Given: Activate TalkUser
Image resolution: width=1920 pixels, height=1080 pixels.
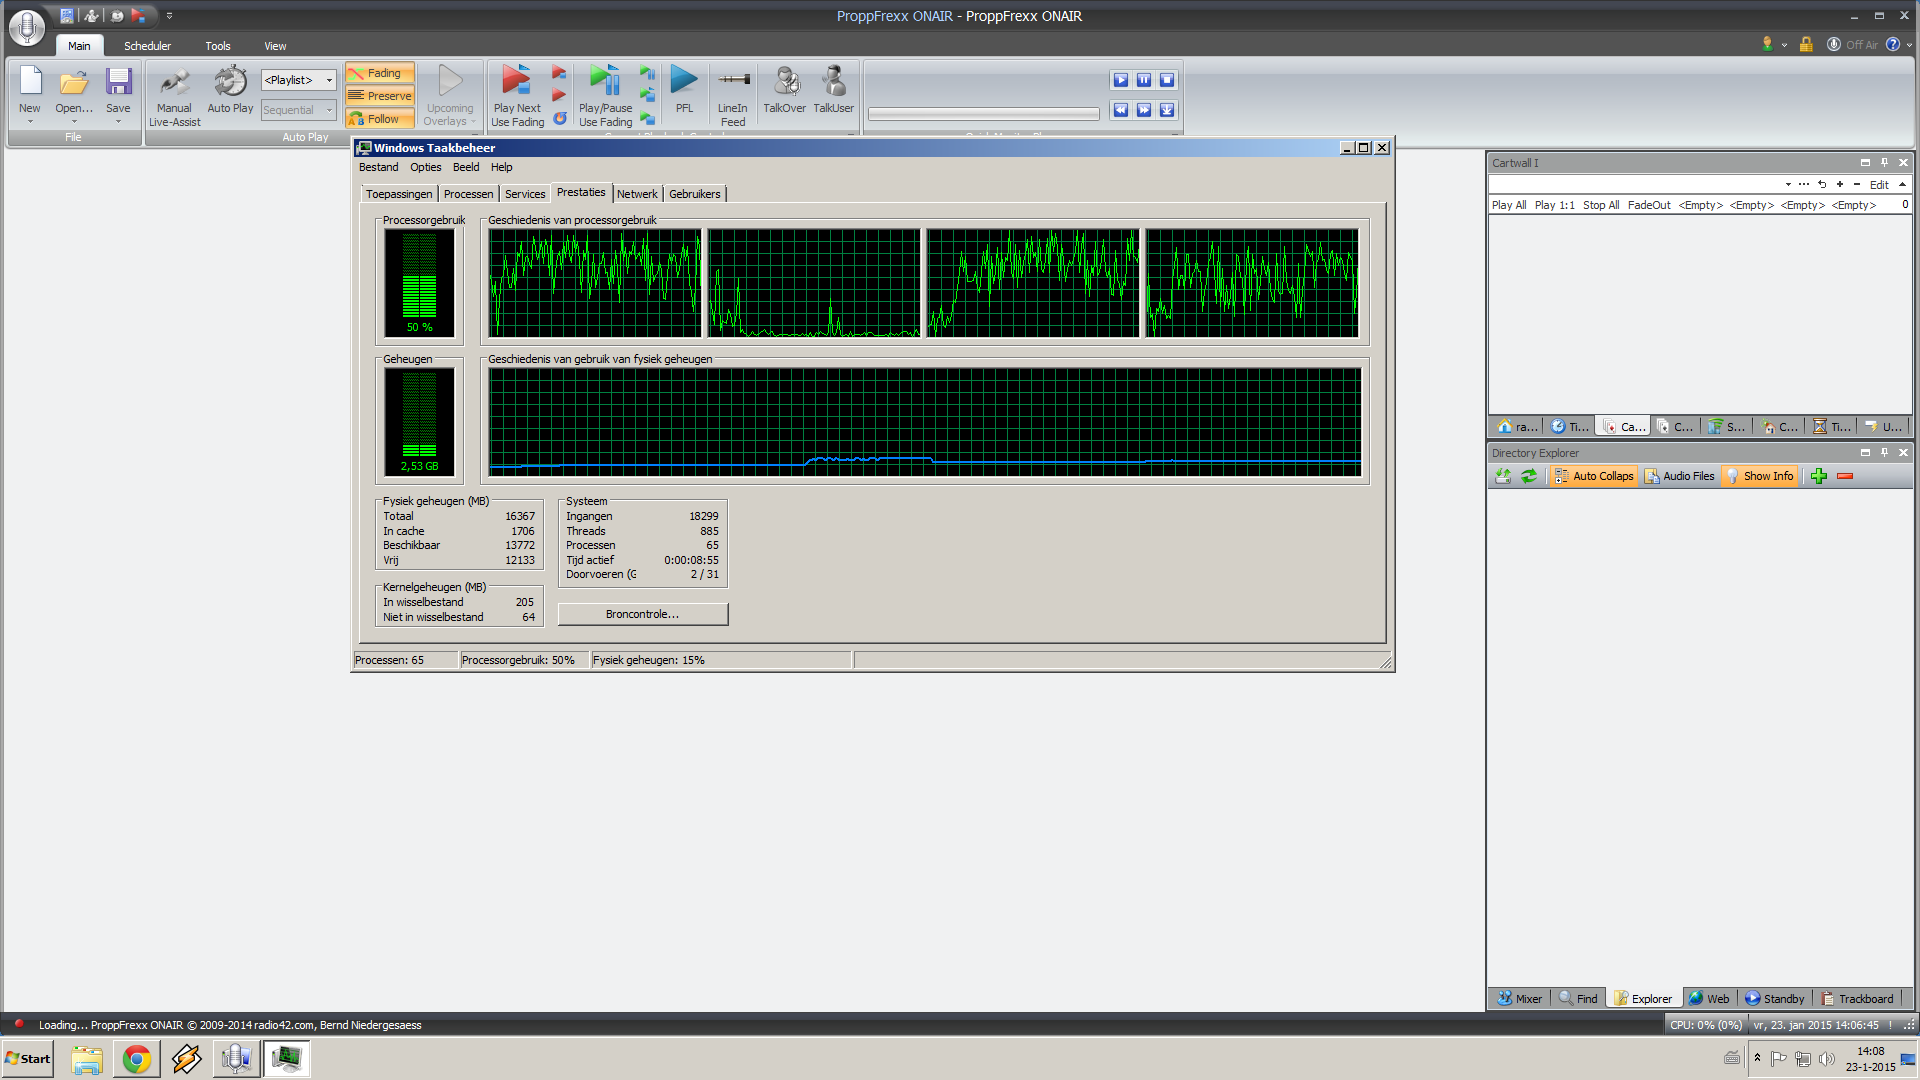Looking at the screenshot, I should 833,90.
